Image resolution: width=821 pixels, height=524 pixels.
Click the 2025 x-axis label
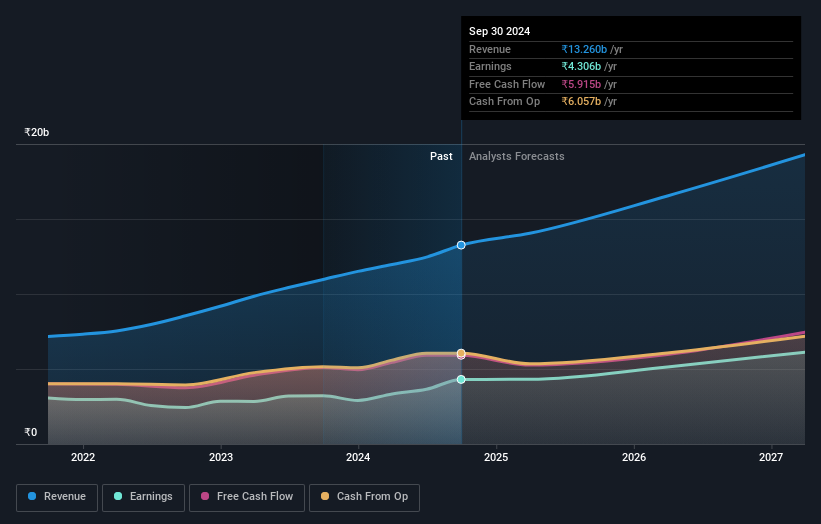(x=496, y=458)
